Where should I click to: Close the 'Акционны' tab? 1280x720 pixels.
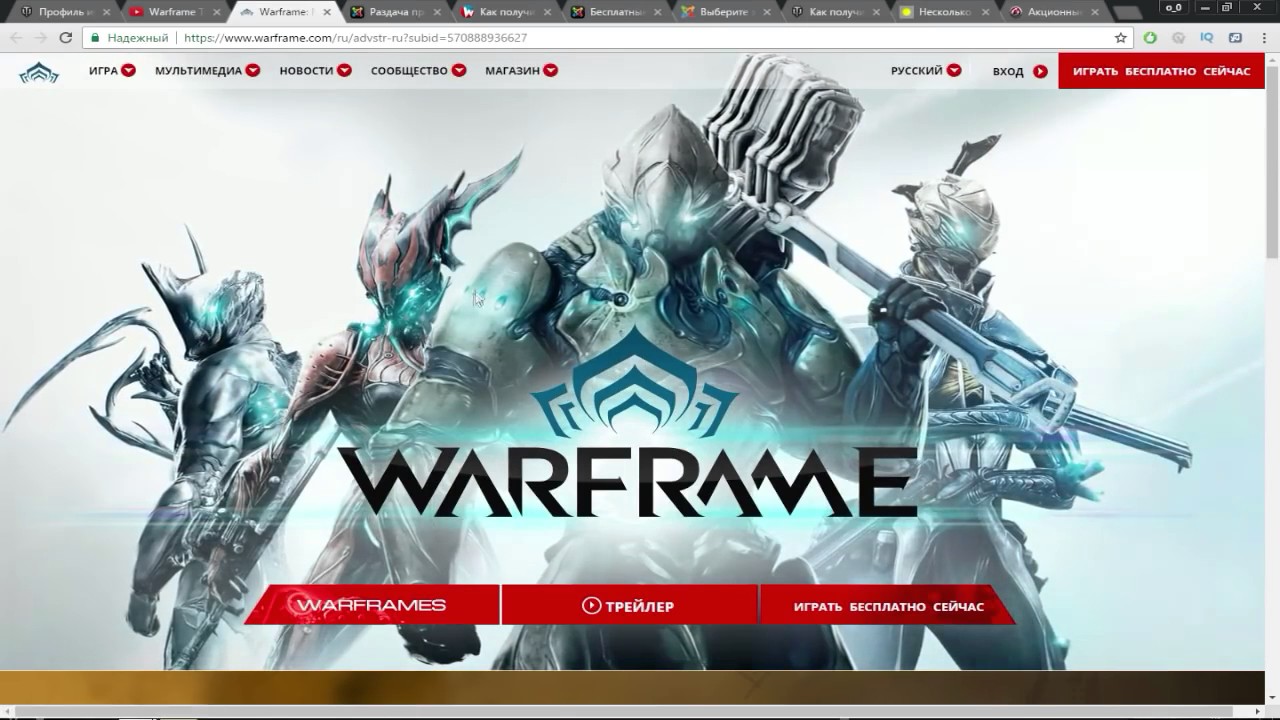click(1095, 12)
